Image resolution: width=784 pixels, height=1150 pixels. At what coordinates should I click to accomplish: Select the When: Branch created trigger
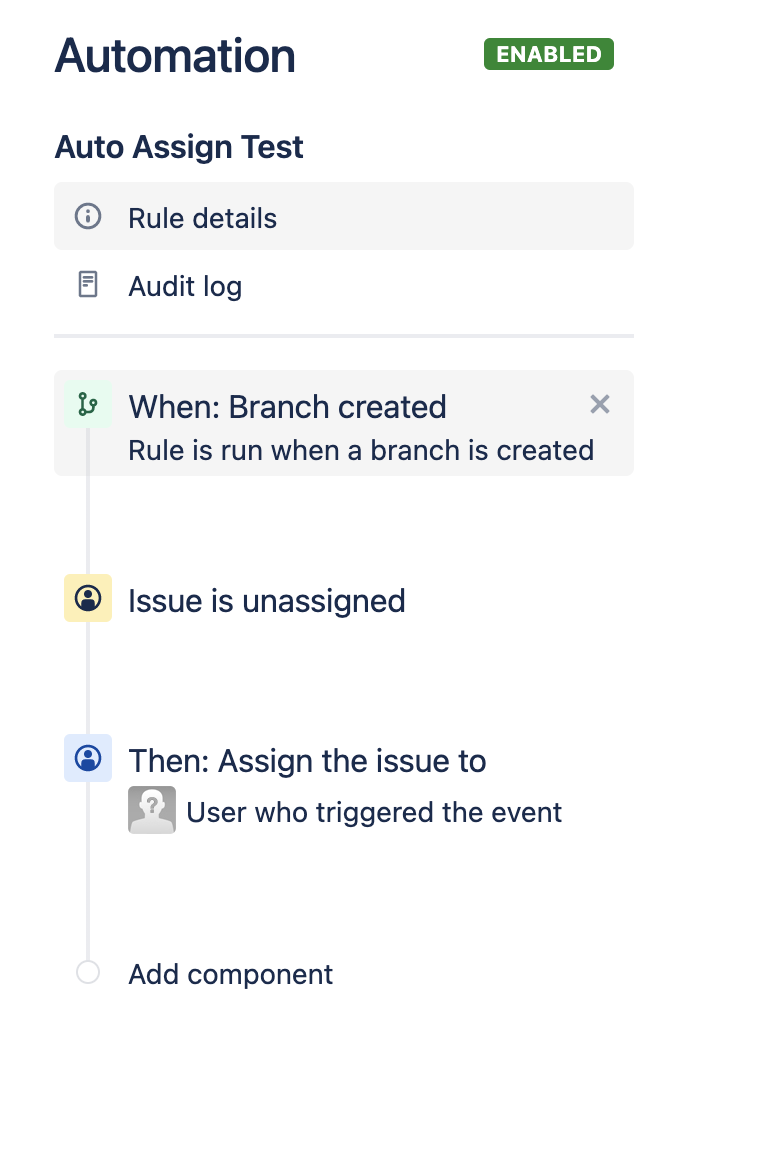pyautogui.click(x=343, y=423)
